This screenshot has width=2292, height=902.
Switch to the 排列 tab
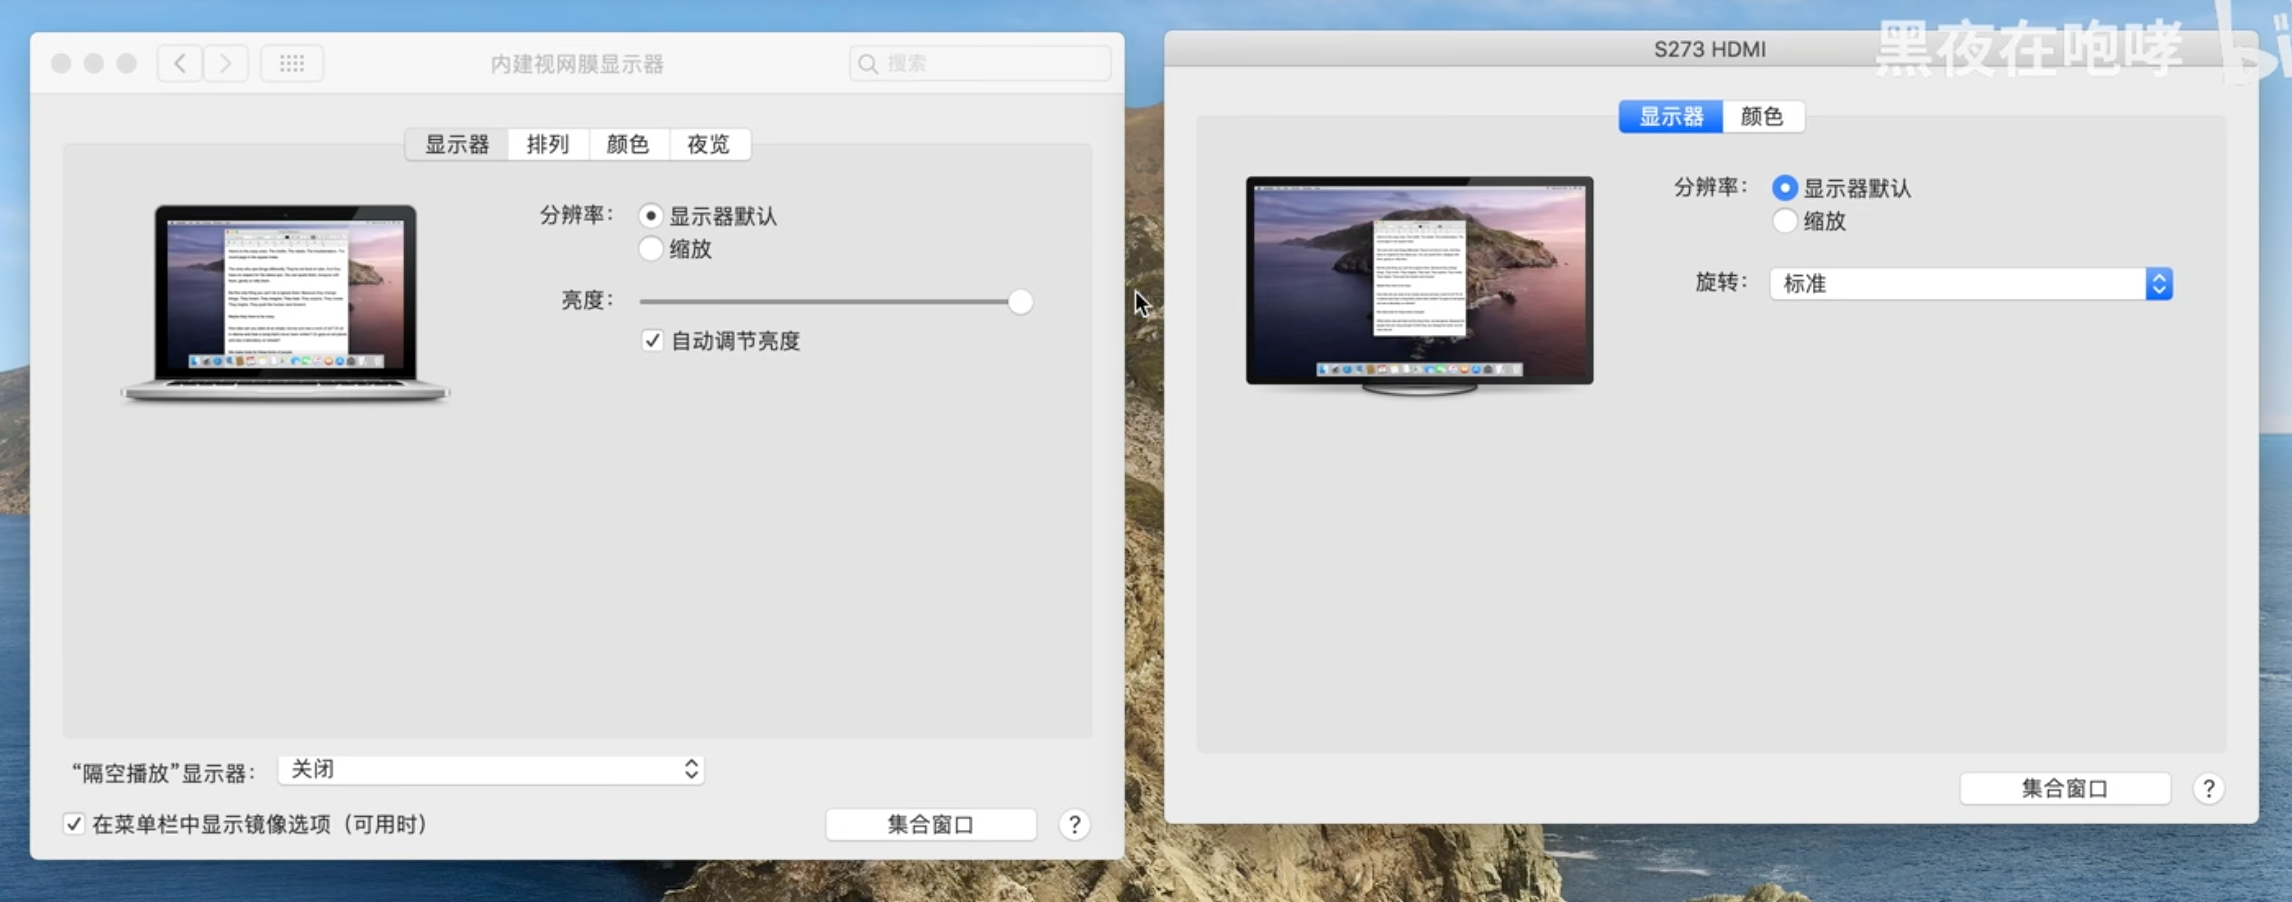(x=547, y=144)
